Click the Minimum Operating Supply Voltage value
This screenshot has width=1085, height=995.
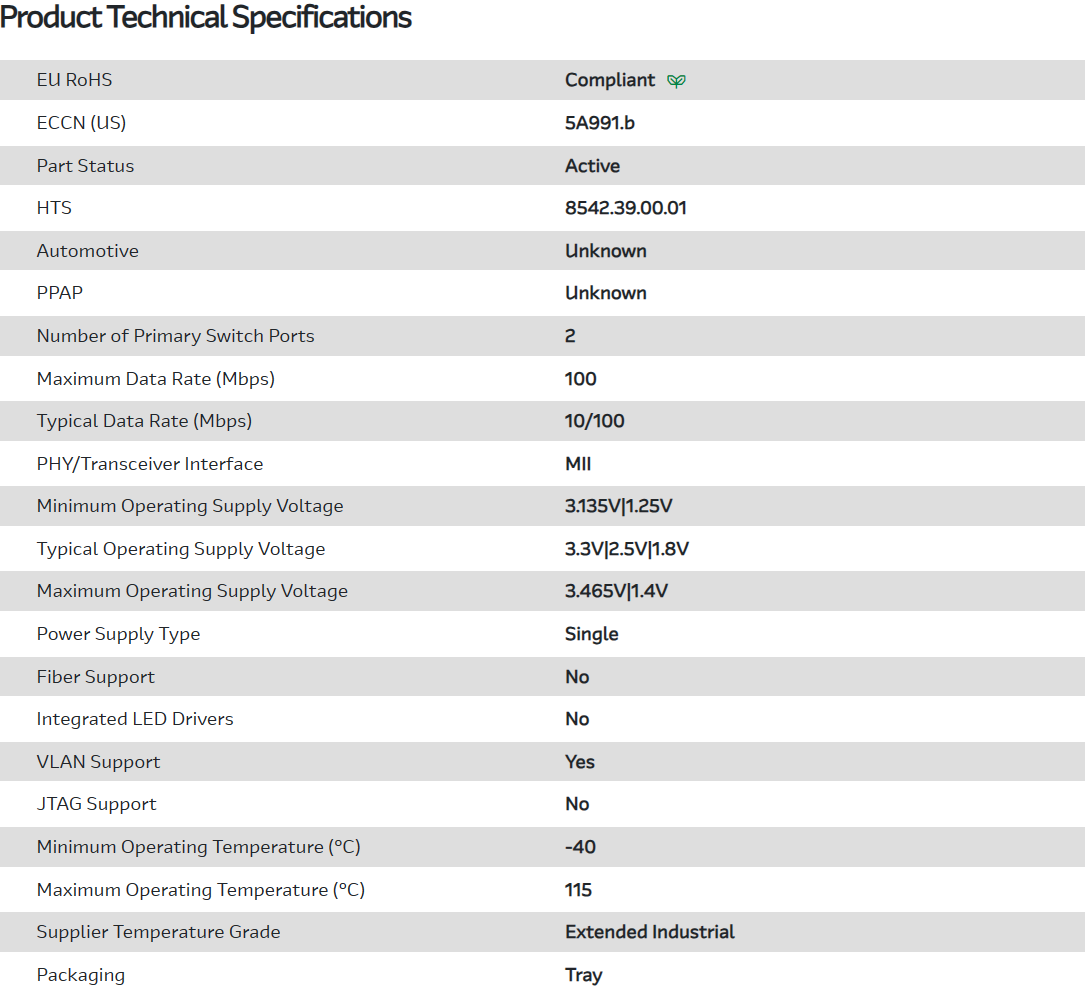pos(618,506)
